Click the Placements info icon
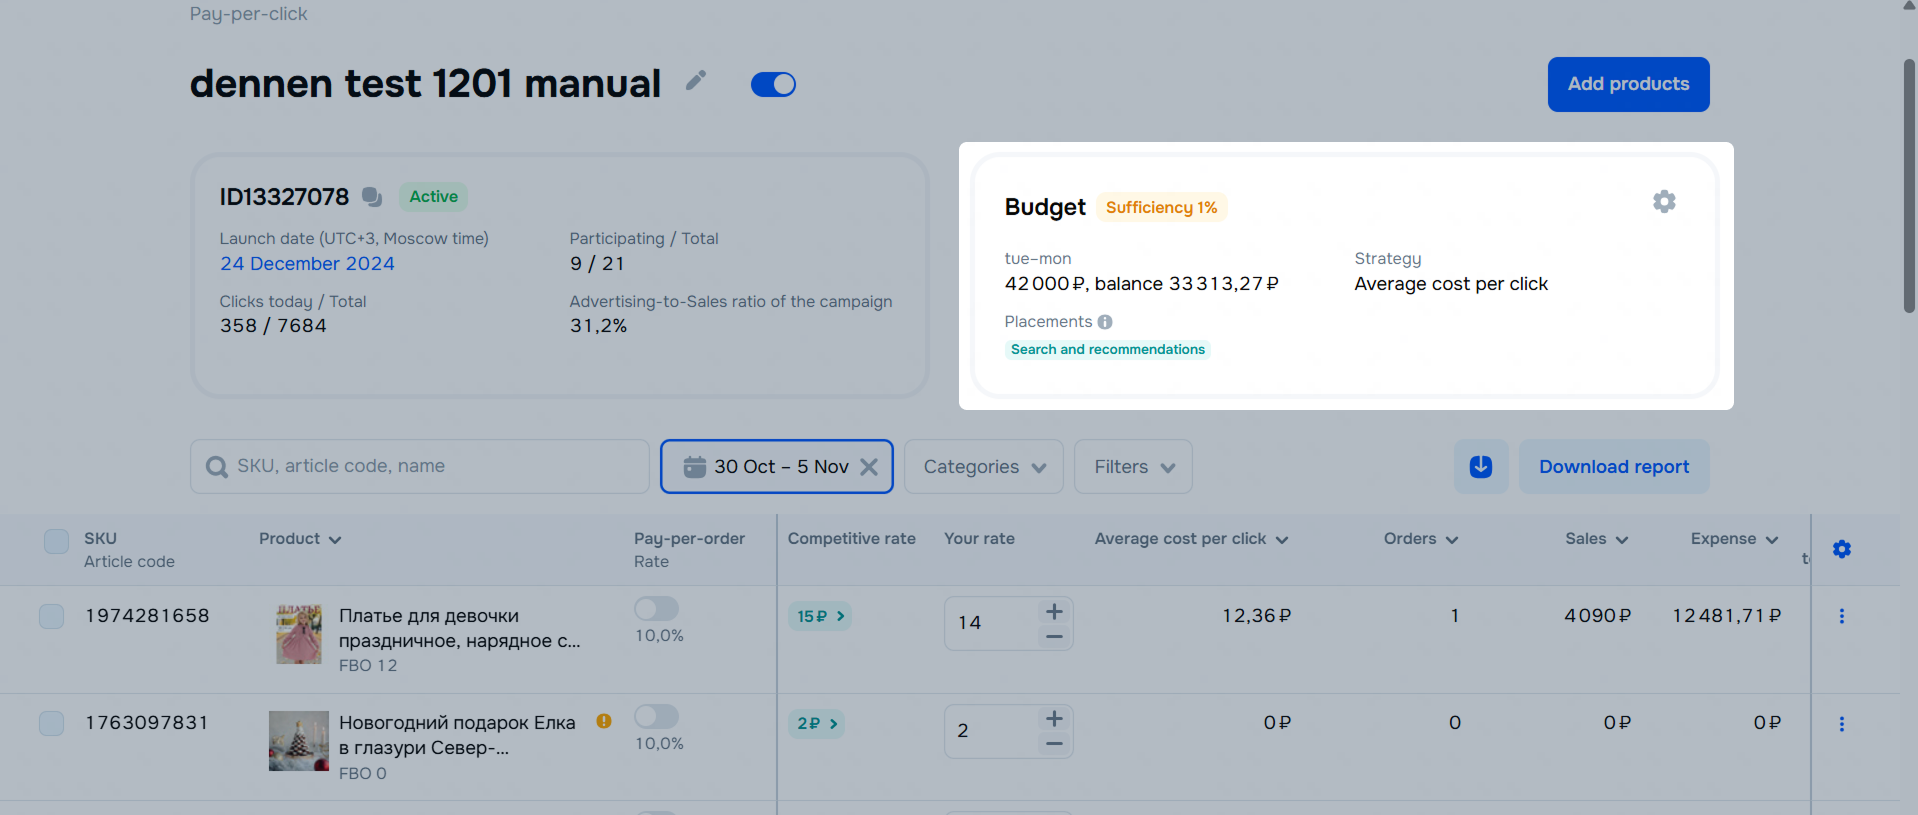The width and height of the screenshot is (1918, 815). tap(1105, 322)
